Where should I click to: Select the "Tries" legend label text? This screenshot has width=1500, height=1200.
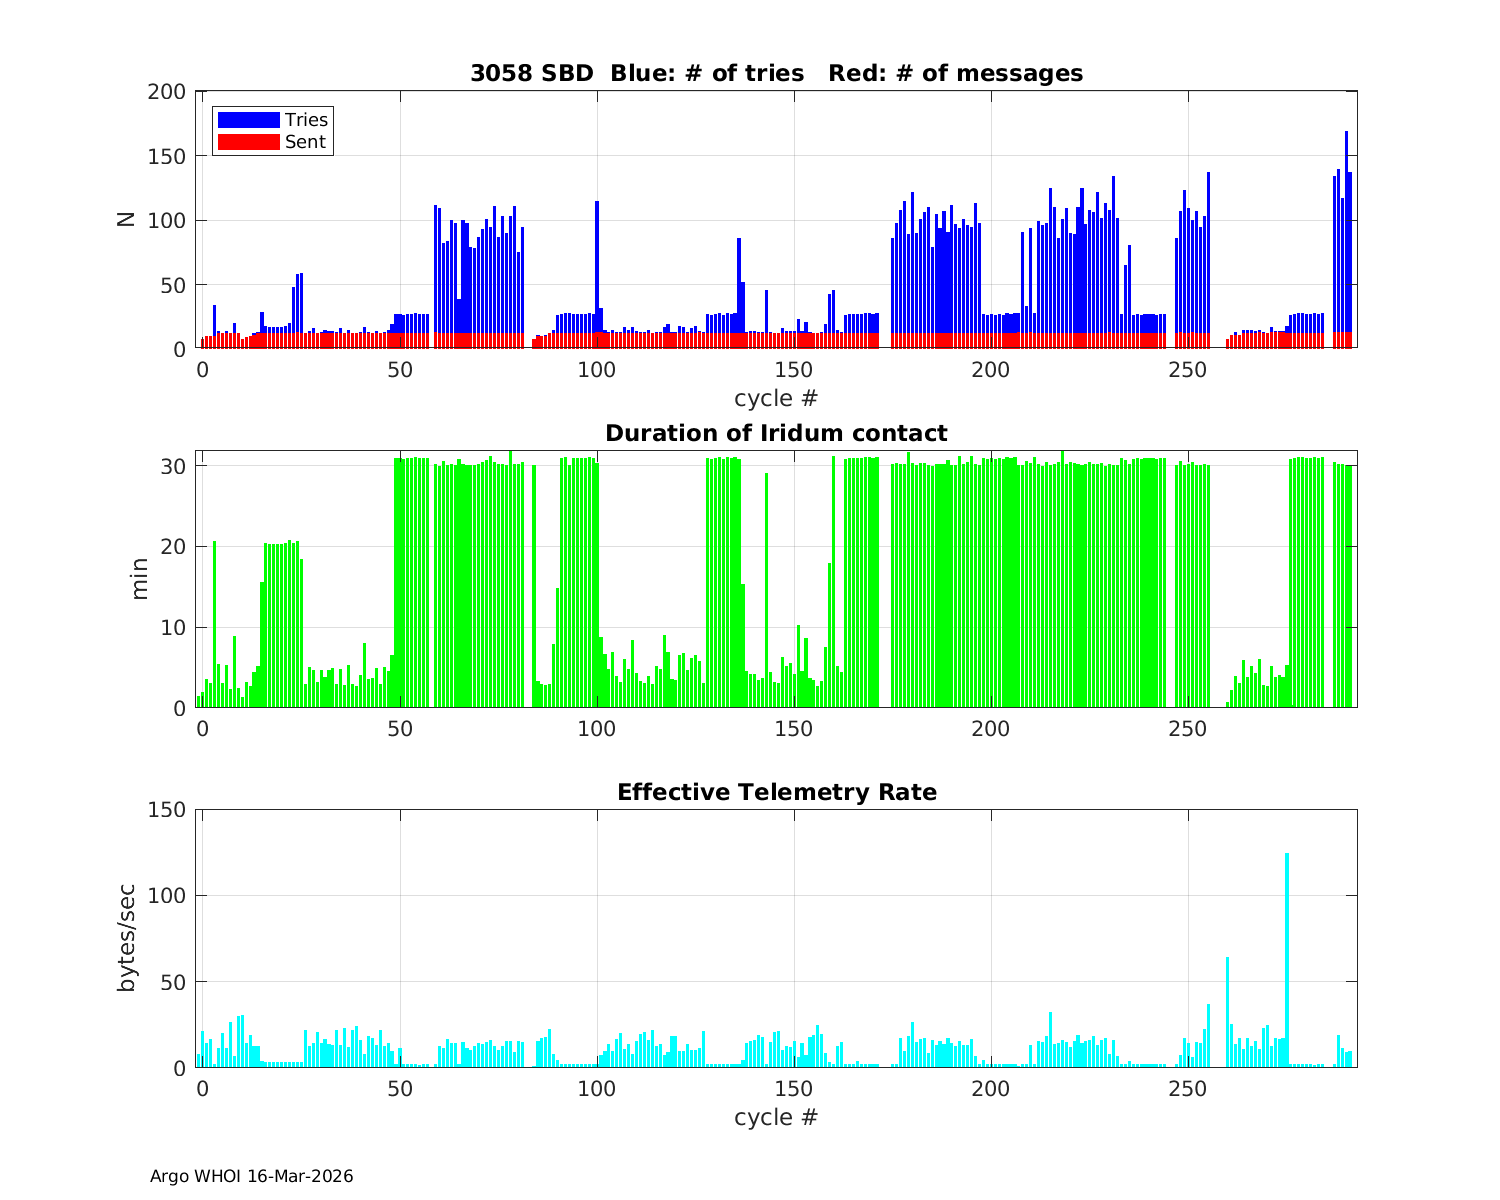[x=306, y=120]
